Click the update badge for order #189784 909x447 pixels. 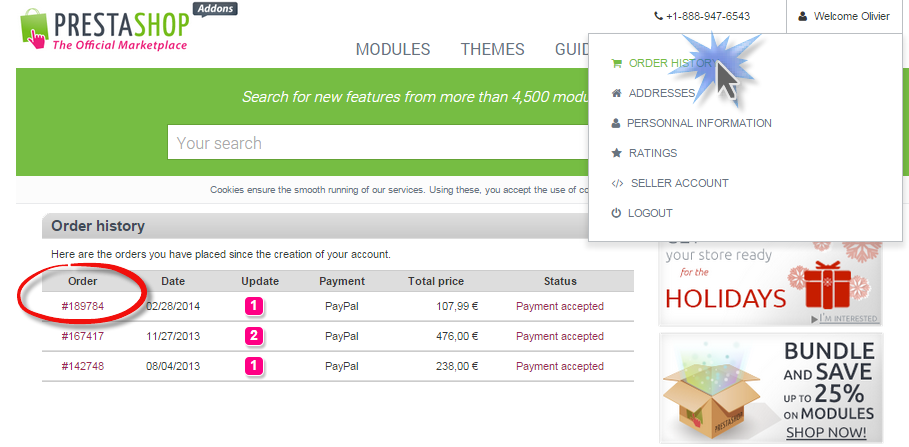[254, 306]
